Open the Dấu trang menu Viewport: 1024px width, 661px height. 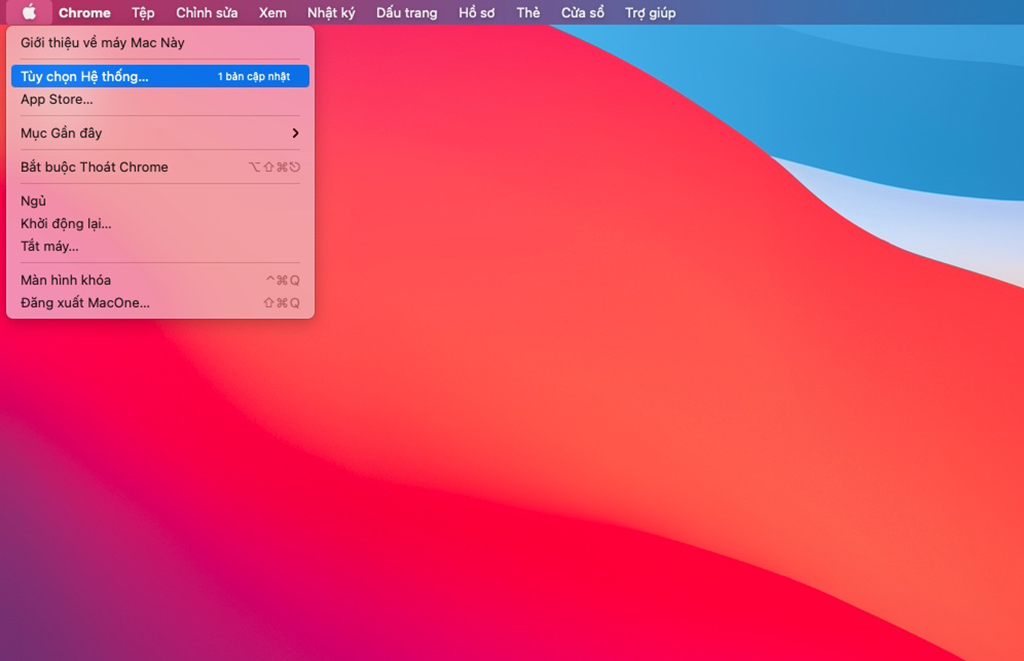(x=406, y=12)
